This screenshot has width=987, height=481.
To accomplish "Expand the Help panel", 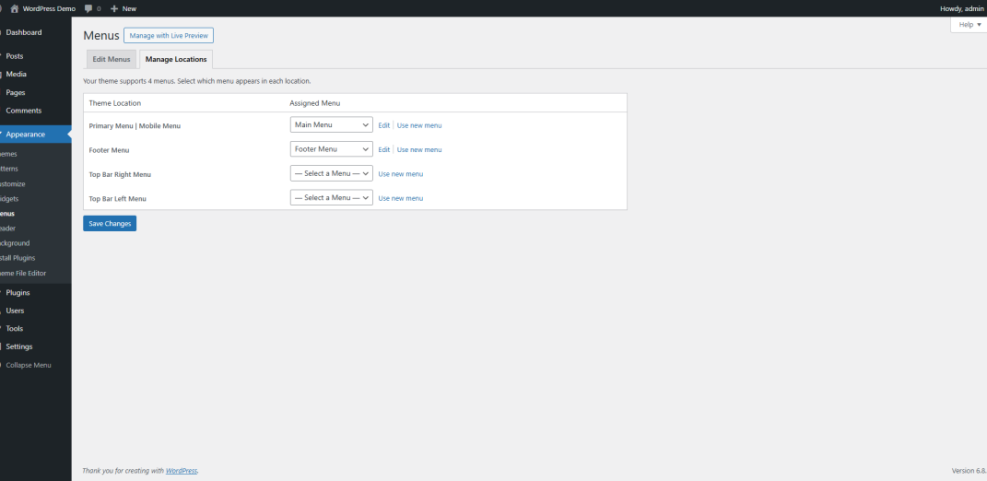I will click(x=969, y=25).
